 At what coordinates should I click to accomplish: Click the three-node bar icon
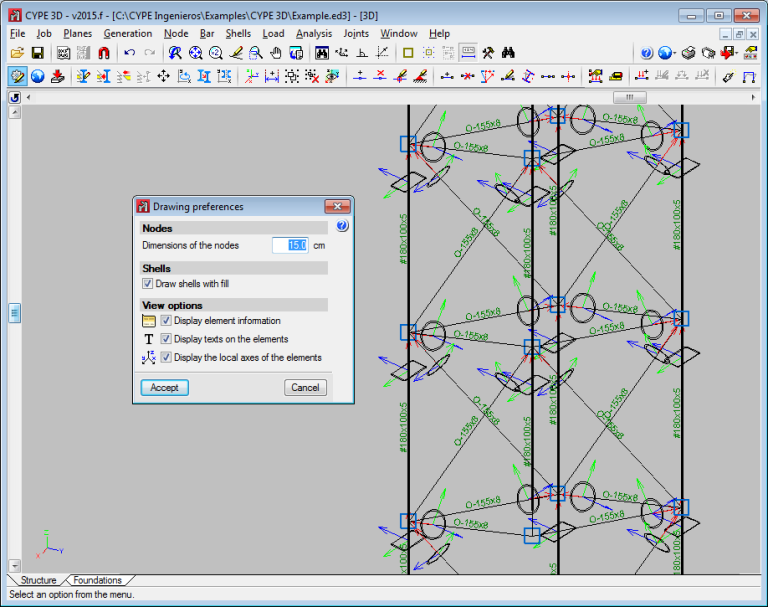click(548, 76)
